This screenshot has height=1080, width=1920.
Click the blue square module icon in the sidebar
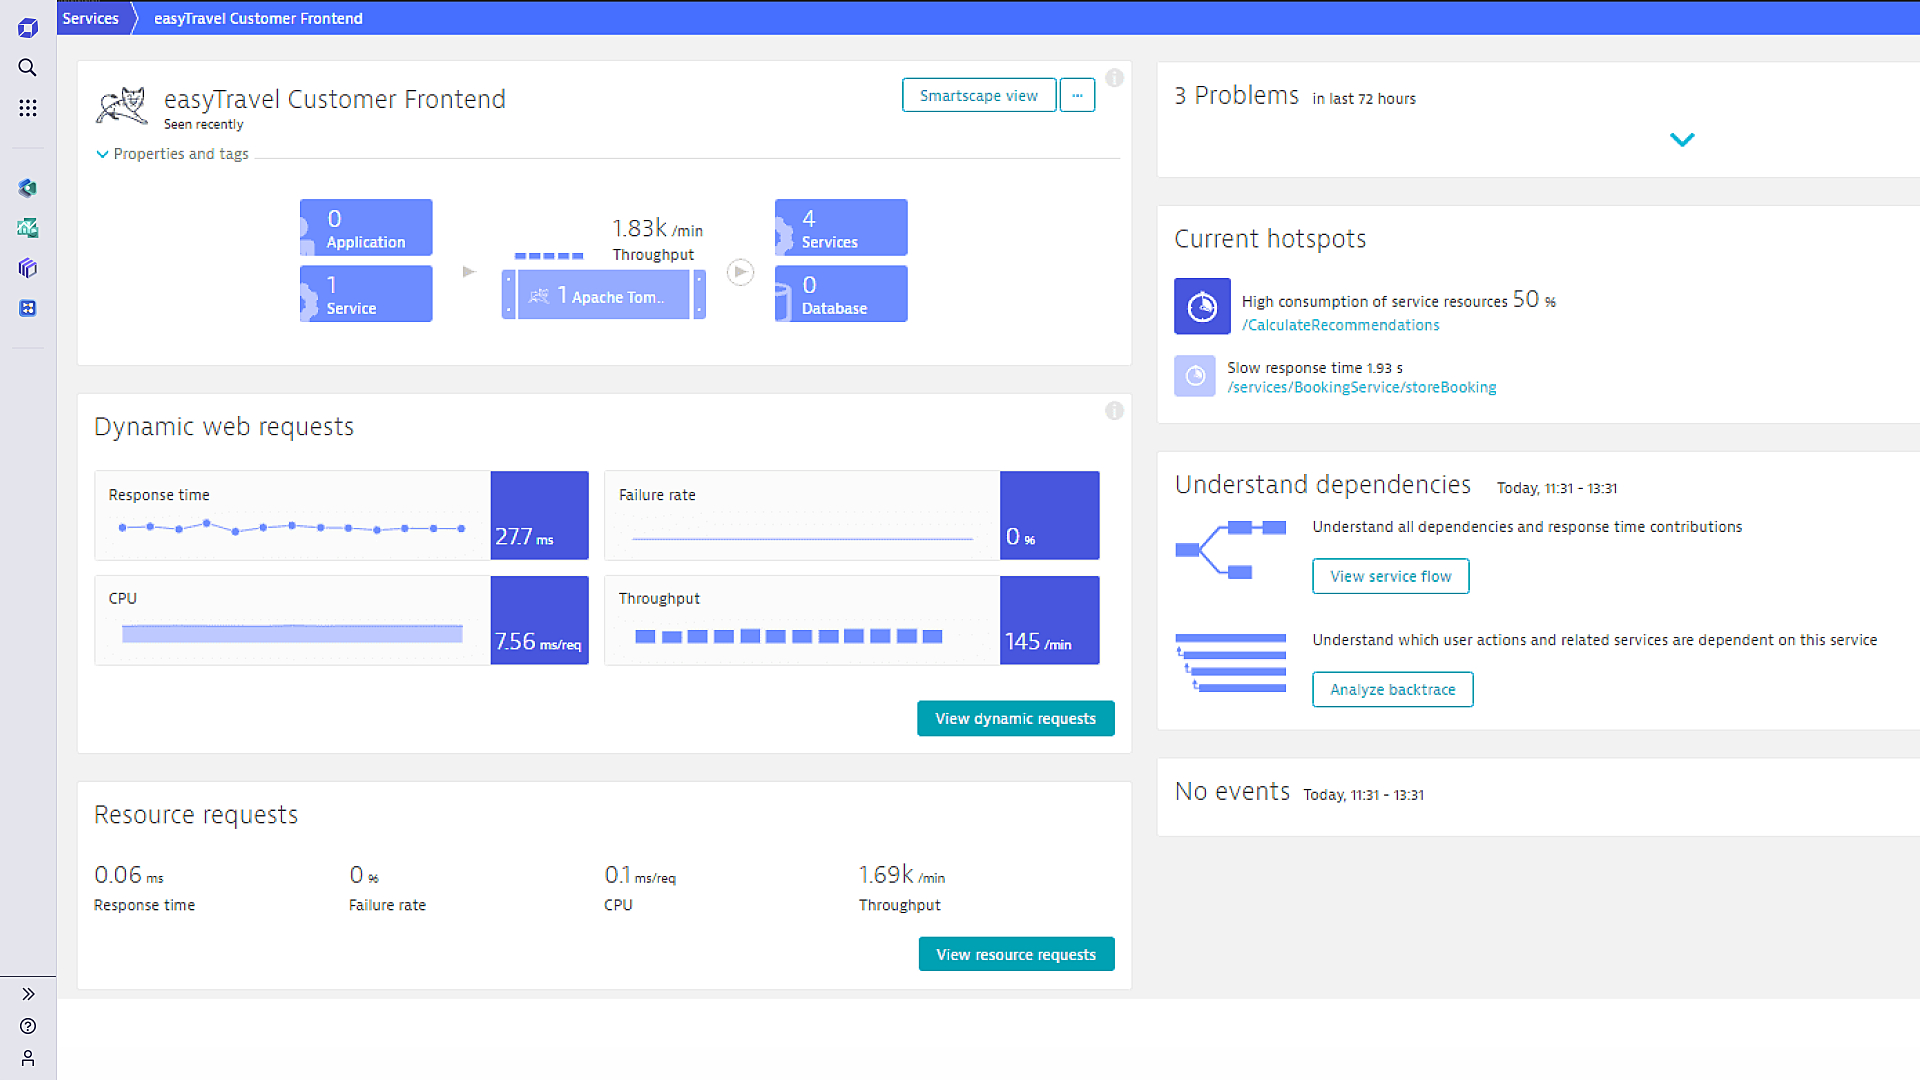[x=28, y=308]
